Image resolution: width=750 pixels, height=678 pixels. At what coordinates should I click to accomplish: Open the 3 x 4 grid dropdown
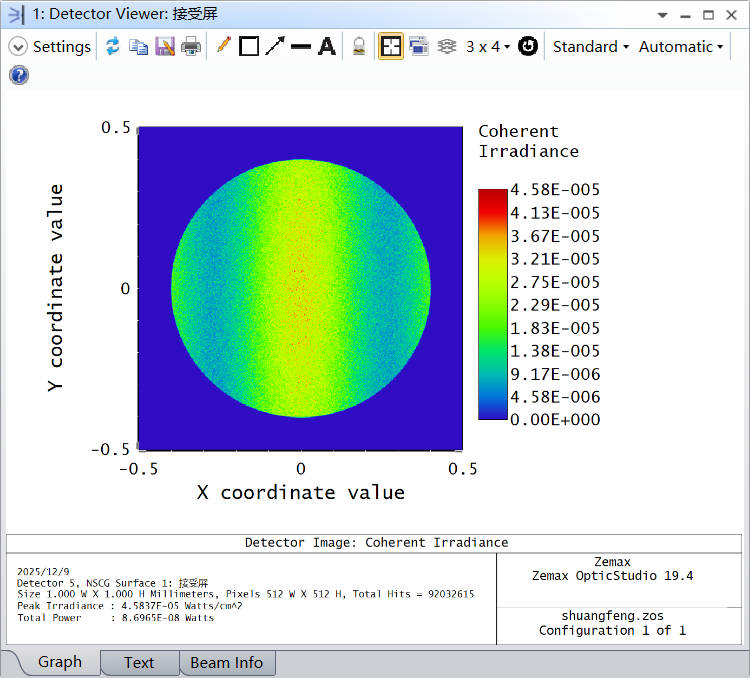tap(488, 47)
